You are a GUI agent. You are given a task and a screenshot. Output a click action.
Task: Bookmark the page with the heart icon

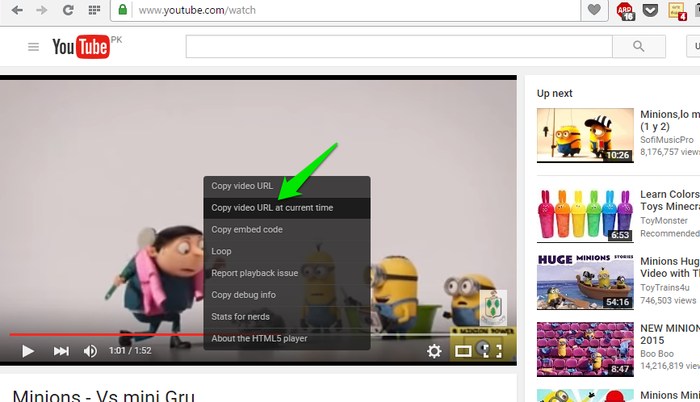pyautogui.click(x=594, y=9)
